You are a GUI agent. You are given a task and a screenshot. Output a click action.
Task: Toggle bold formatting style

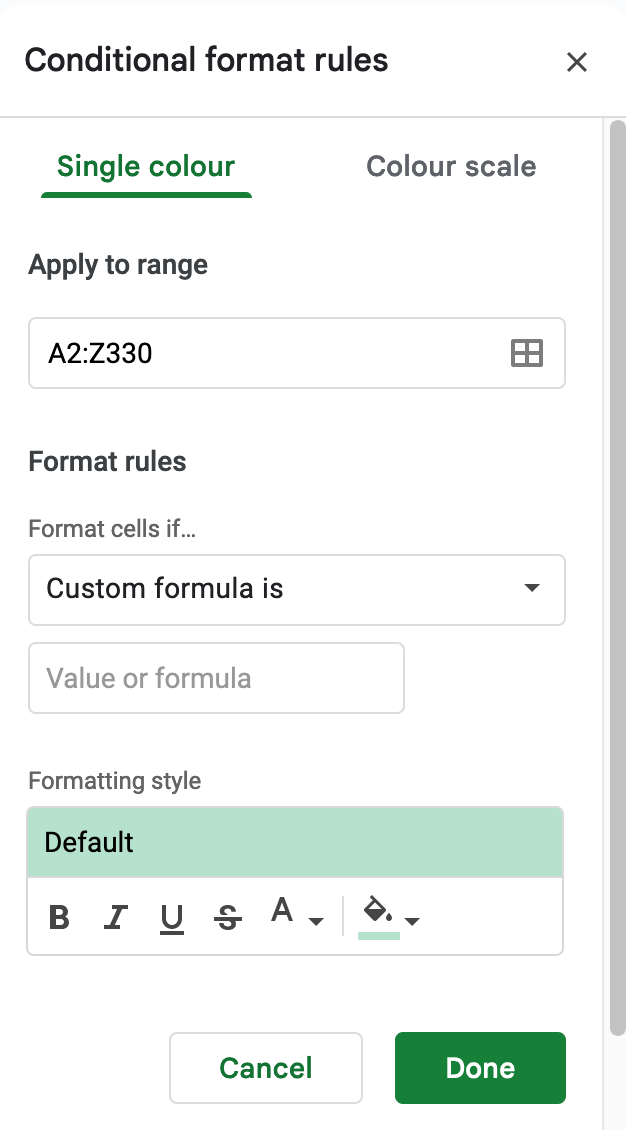(x=58, y=917)
